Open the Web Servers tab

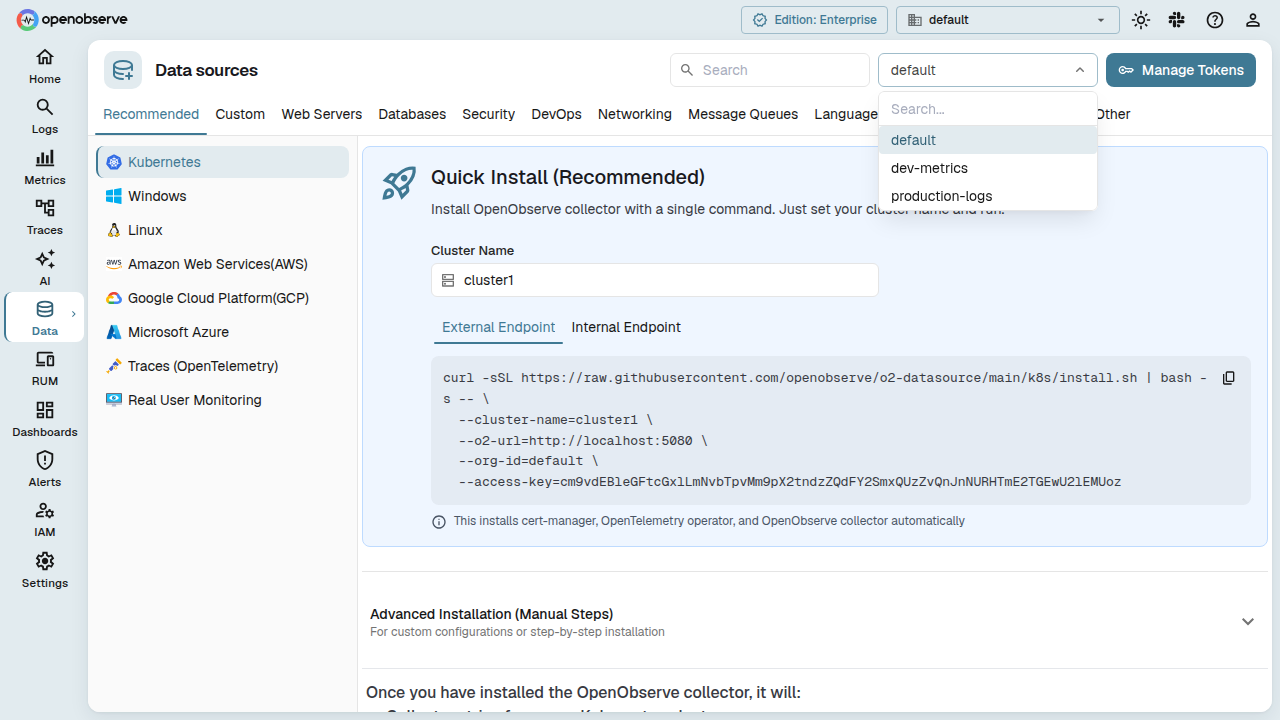point(322,114)
